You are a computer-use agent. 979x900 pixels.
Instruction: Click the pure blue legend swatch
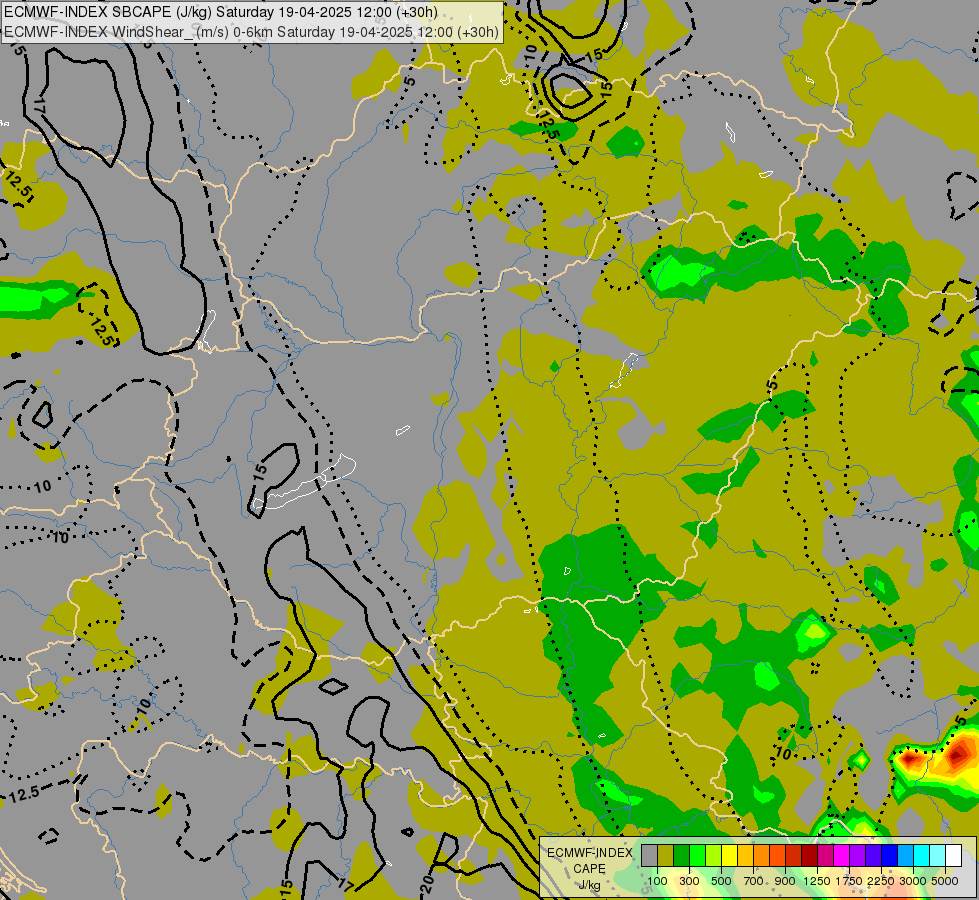click(x=889, y=855)
